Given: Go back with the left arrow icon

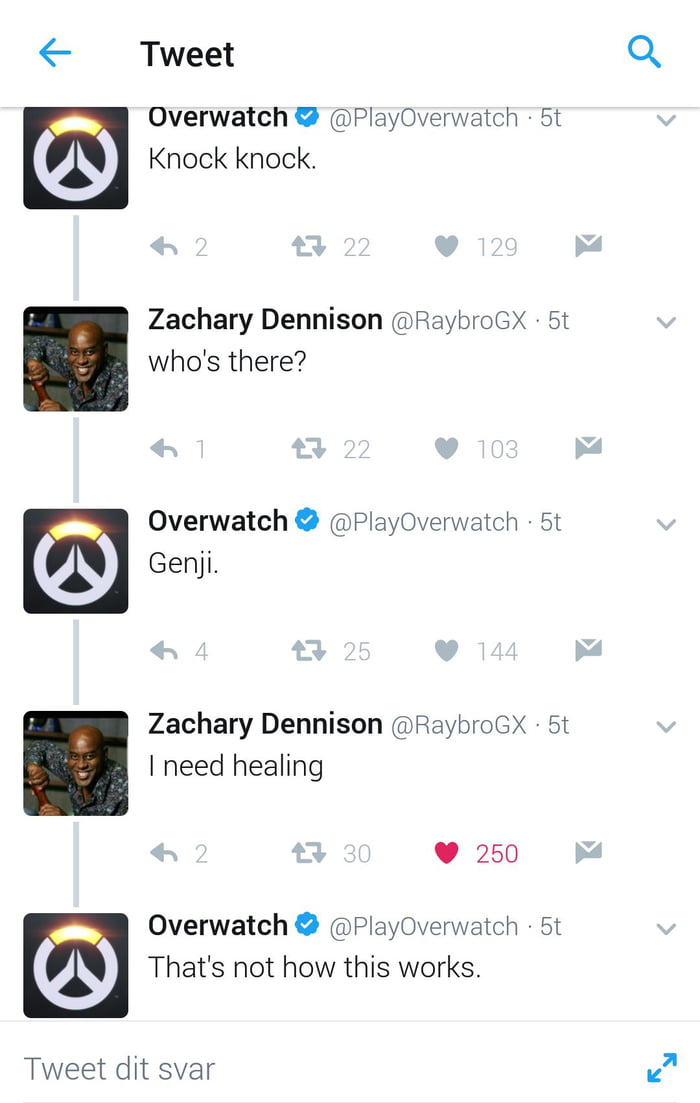Looking at the screenshot, I should coord(55,53).
